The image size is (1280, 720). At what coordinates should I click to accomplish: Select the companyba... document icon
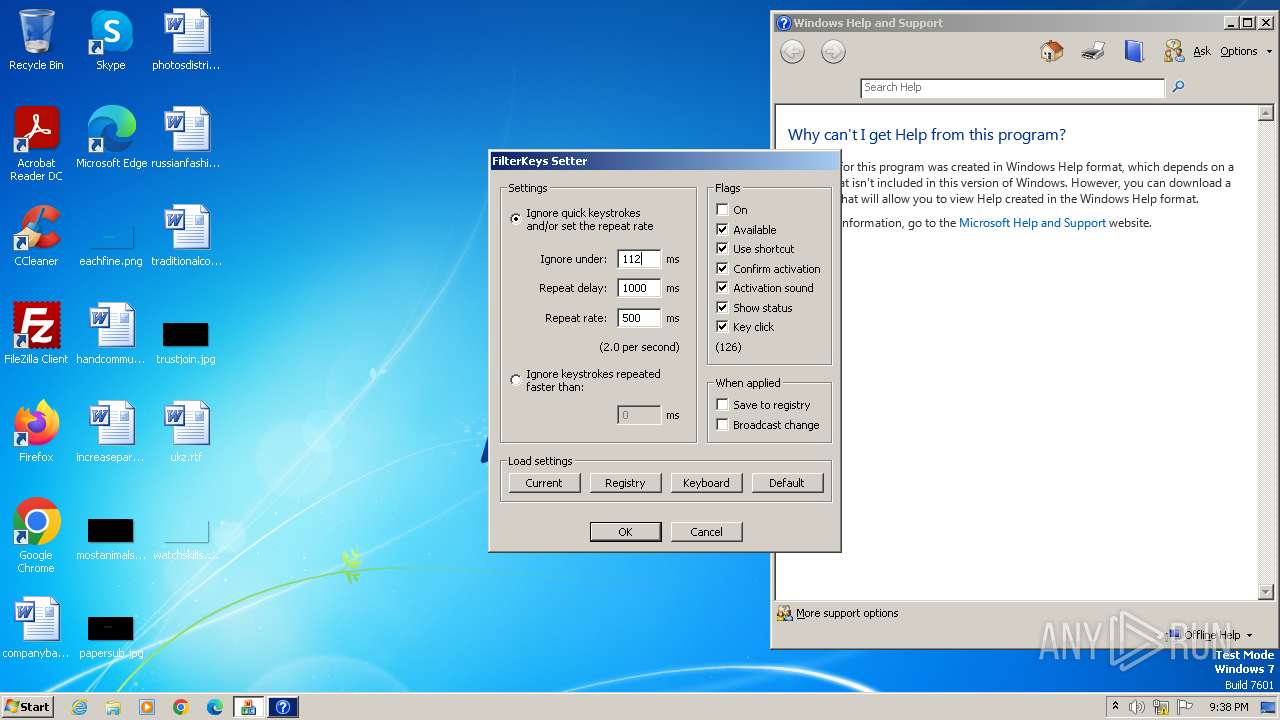tap(36, 627)
